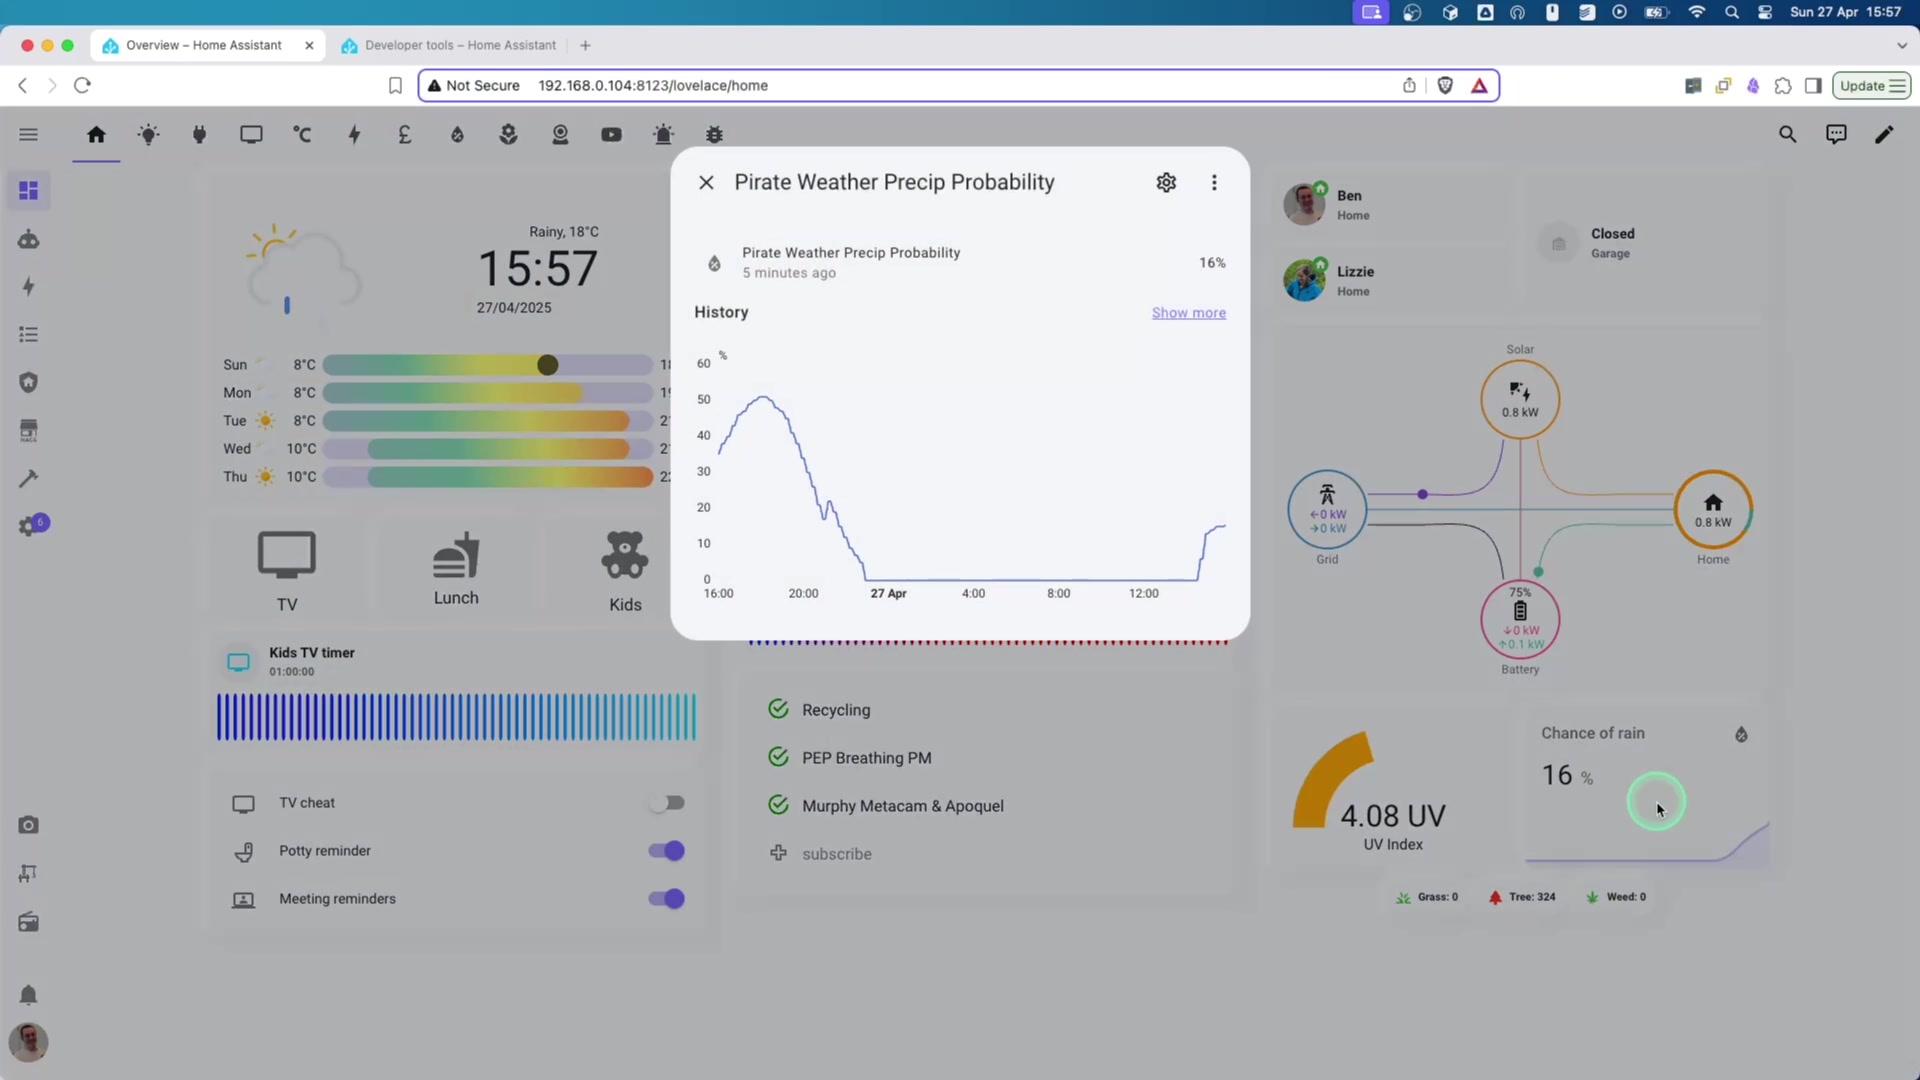
Task: Open HACS from the sidebar
Action: [29, 430]
